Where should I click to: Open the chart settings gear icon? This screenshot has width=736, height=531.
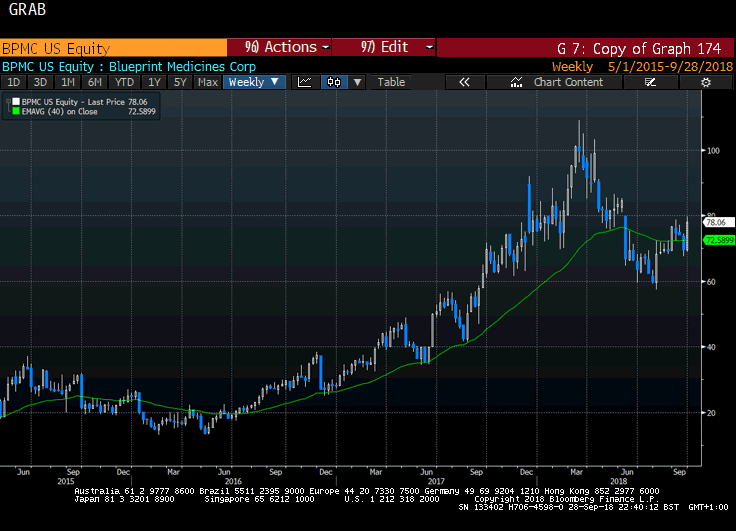[x=706, y=82]
